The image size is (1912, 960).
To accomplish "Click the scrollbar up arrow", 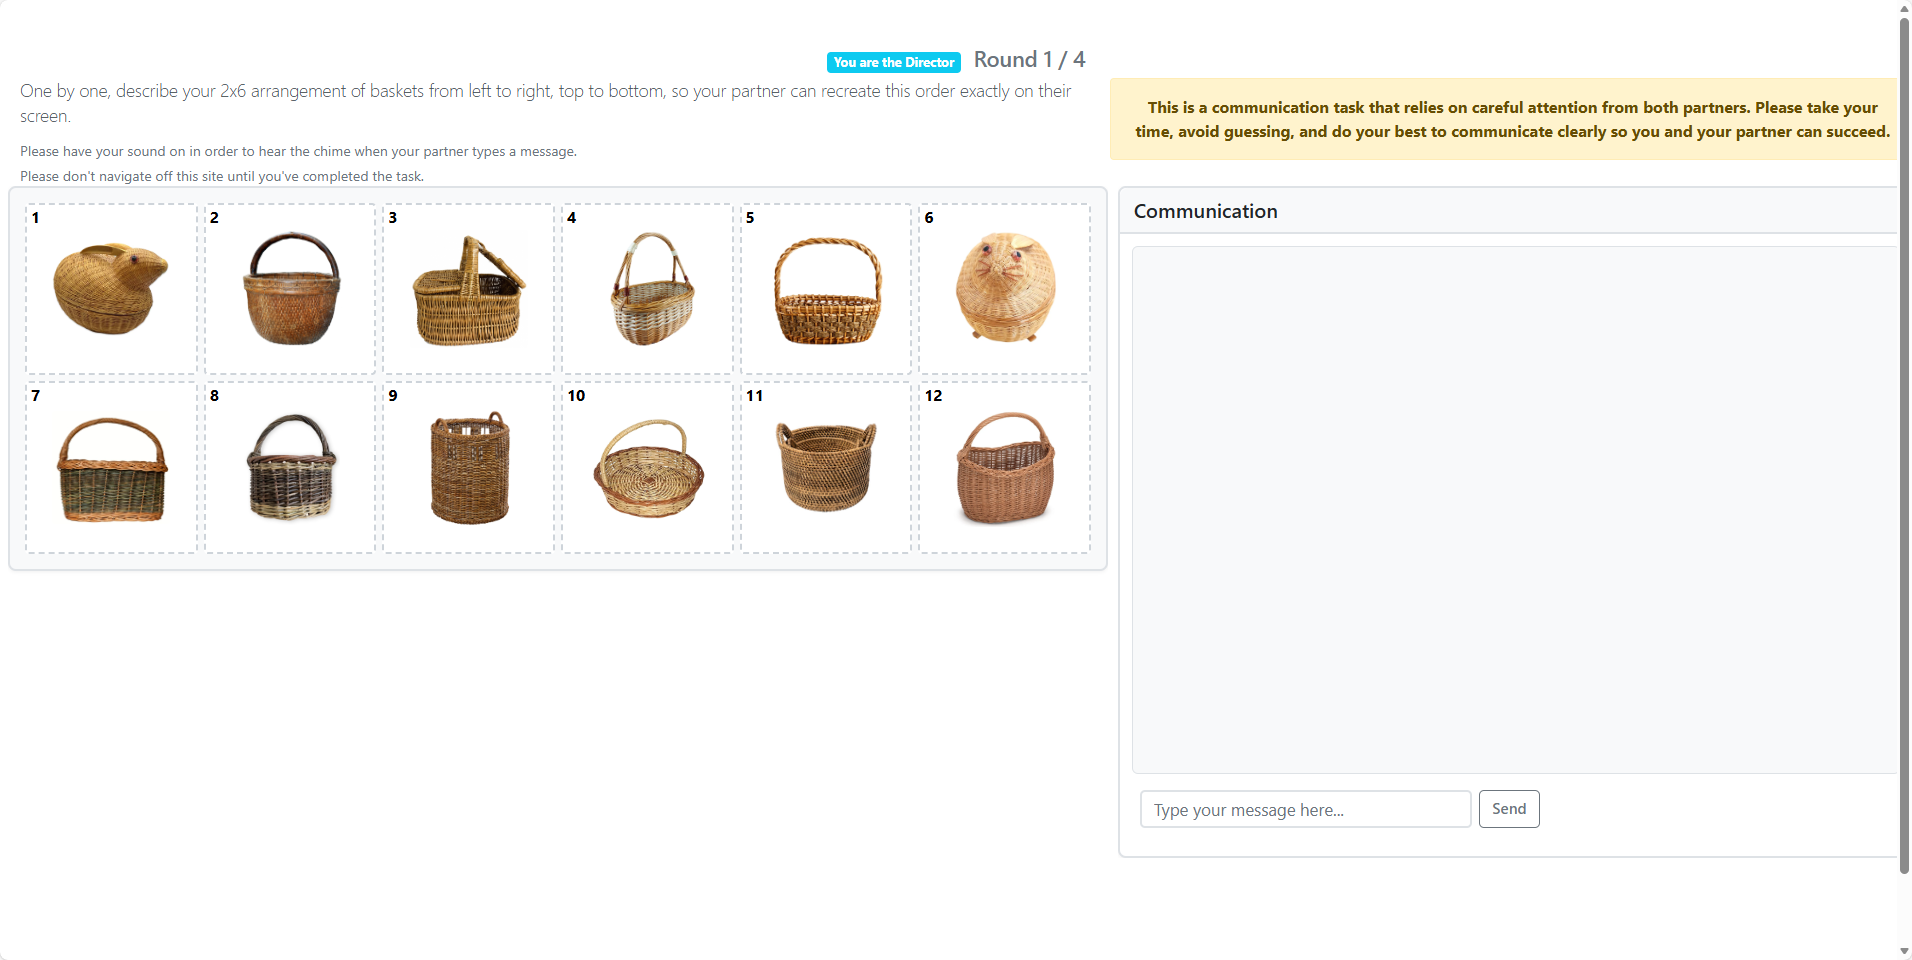I will pos(1904,8).
